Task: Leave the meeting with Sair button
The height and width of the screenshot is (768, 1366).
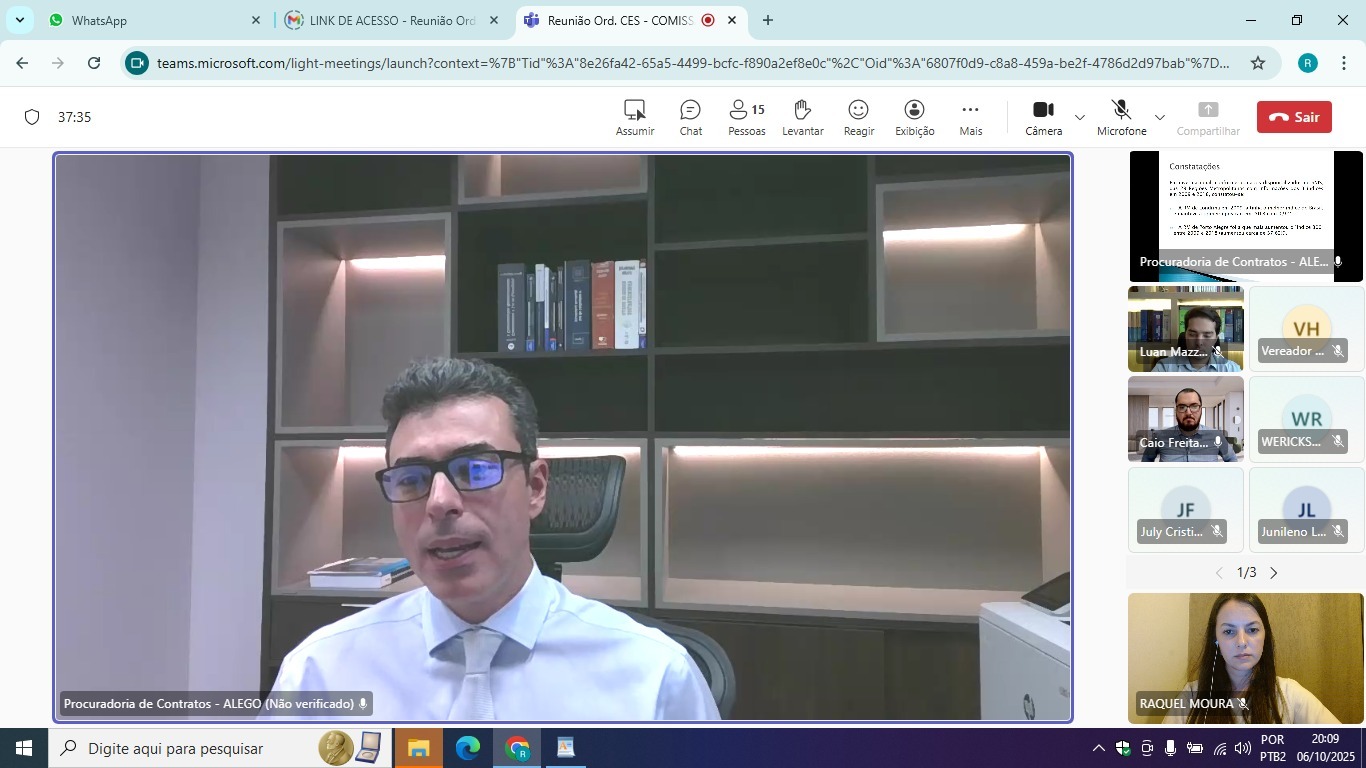Action: click(1294, 117)
